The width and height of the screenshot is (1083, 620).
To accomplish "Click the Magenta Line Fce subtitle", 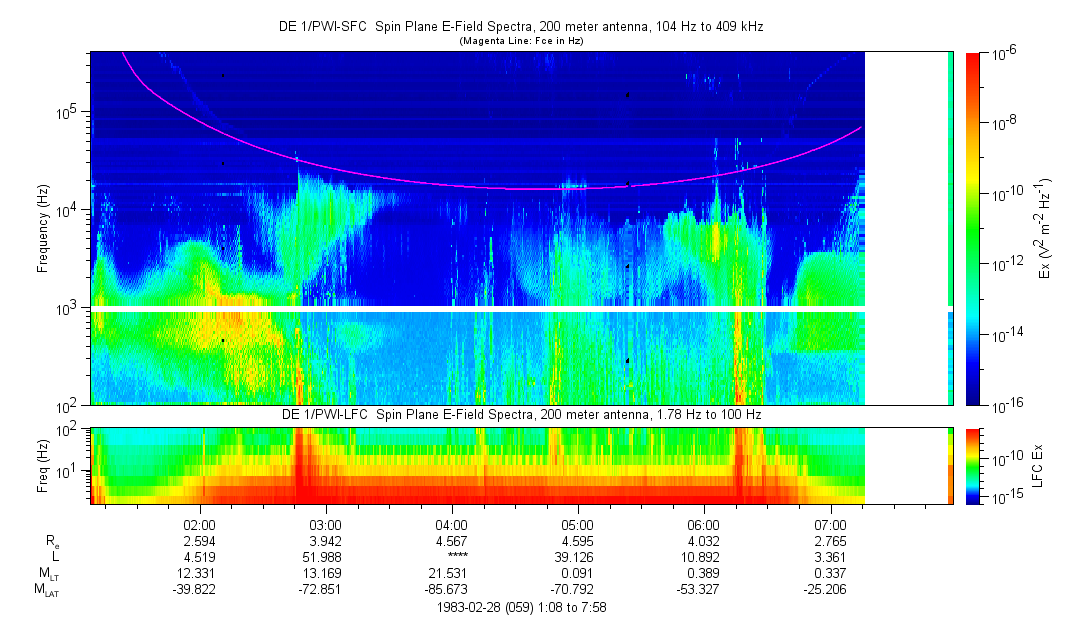I will tap(520, 41).
